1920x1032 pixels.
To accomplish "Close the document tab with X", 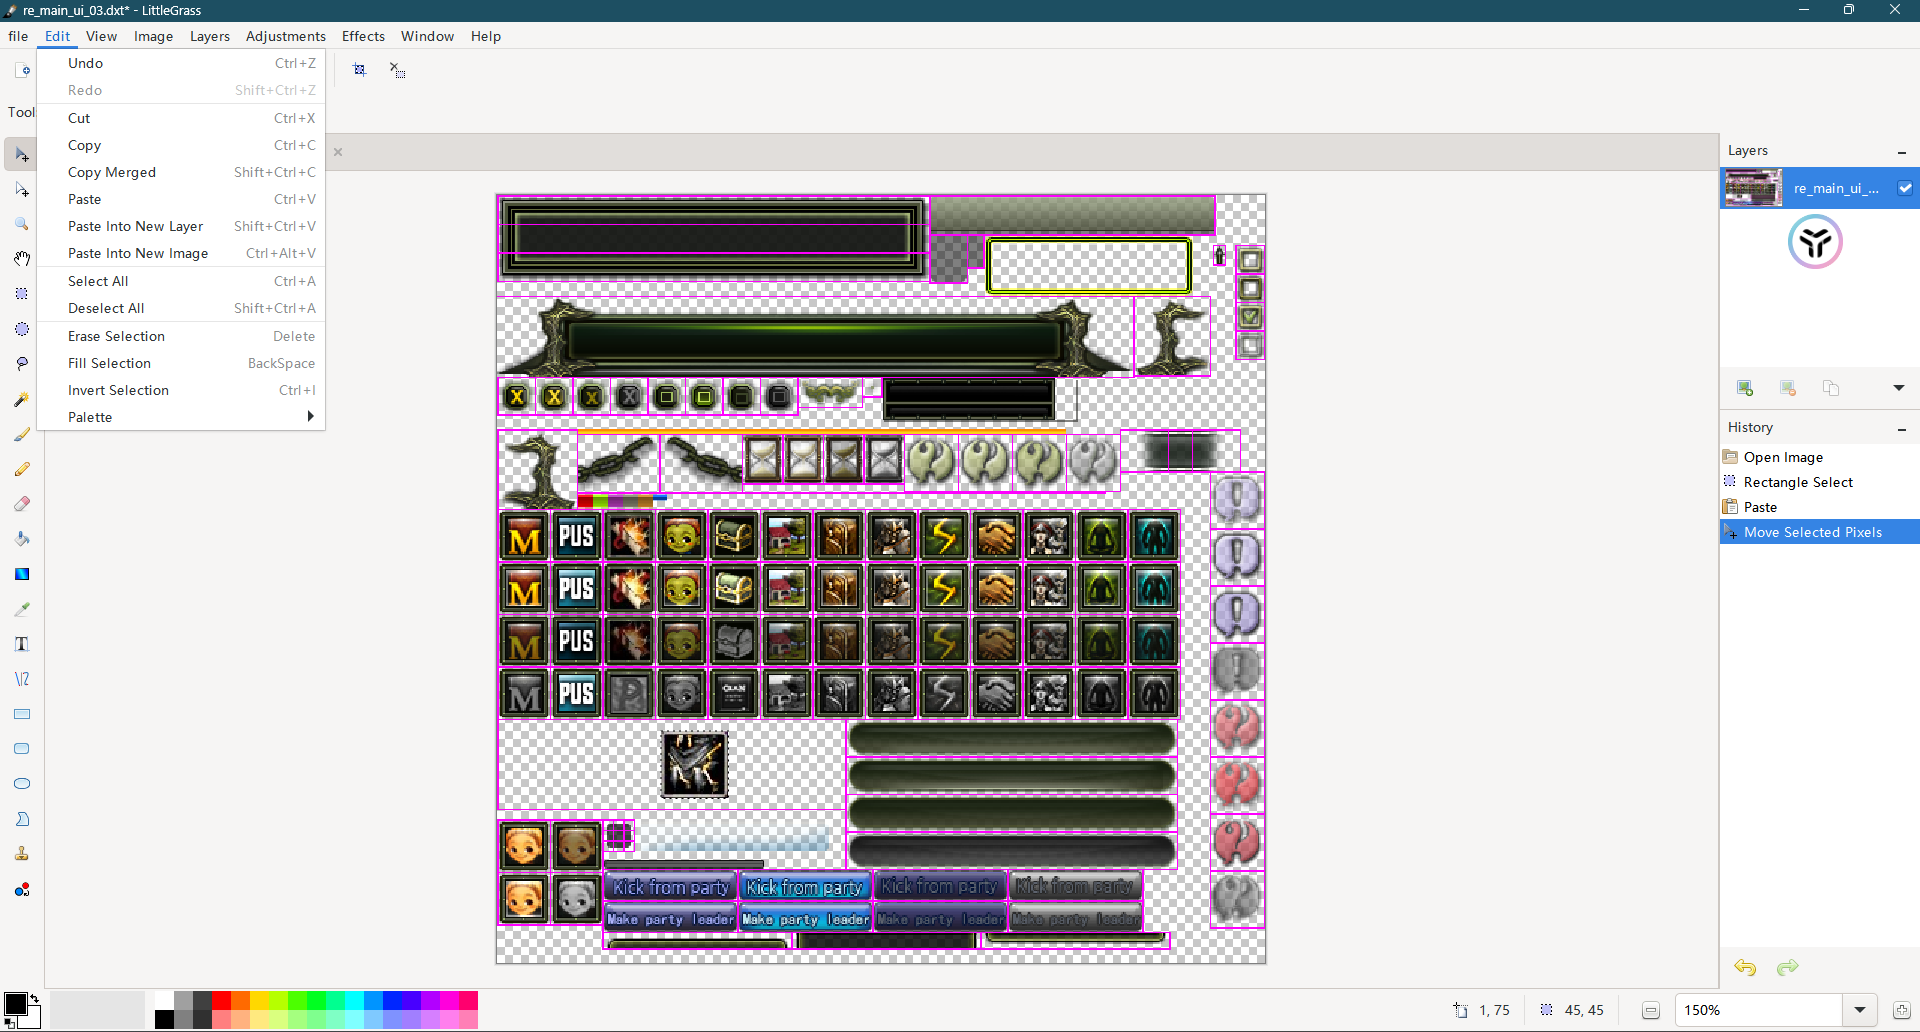I will coord(338,152).
